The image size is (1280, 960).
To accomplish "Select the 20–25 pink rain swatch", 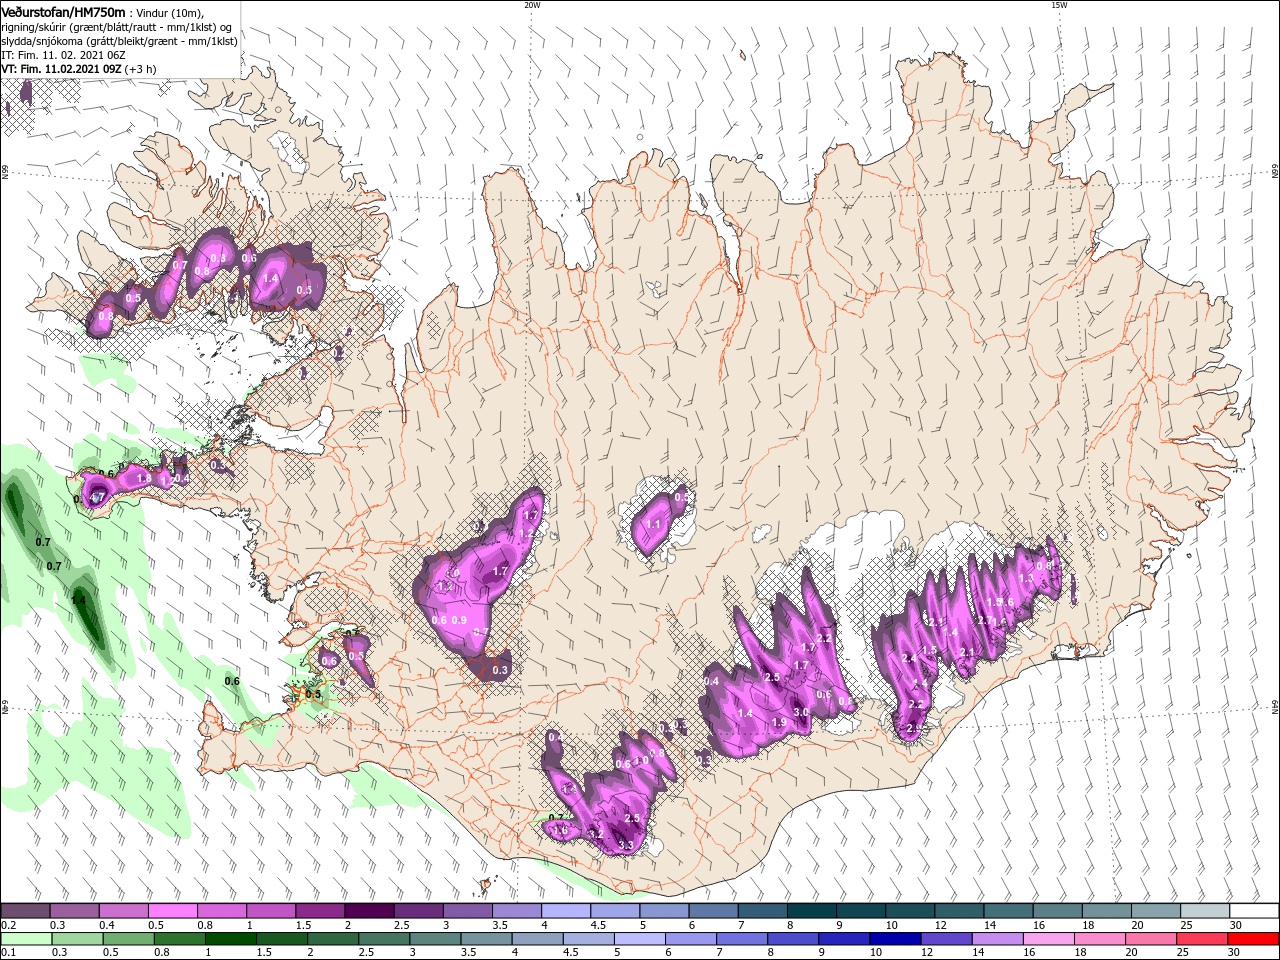I will pyautogui.click(x=1151, y=938).
